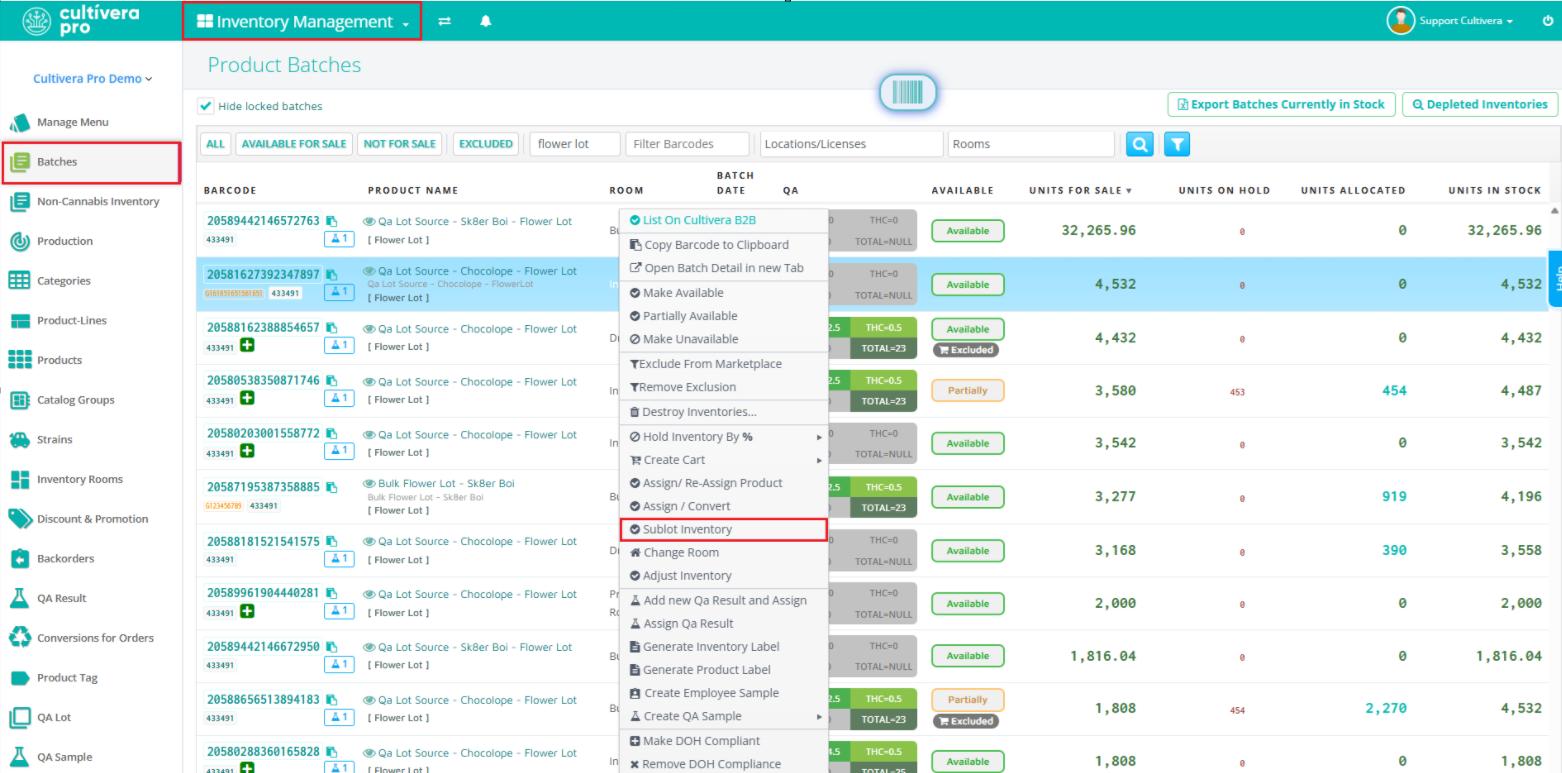Screen dimensions: 1562x773
Task: Open Backorders from the sidebar
Action: point(65,559)
